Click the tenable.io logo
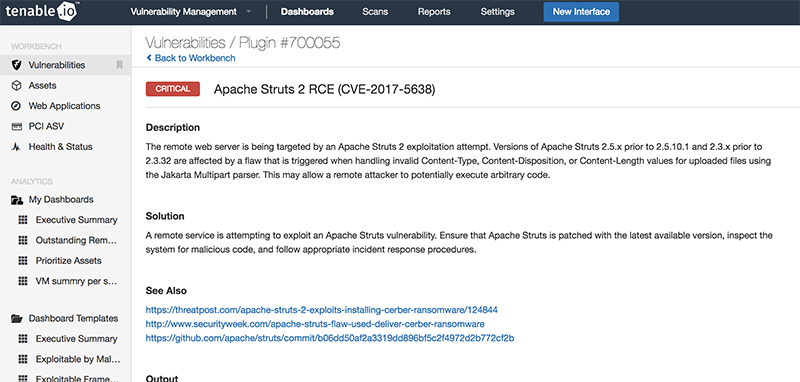The image size is (800, 382). coord(41,11)
